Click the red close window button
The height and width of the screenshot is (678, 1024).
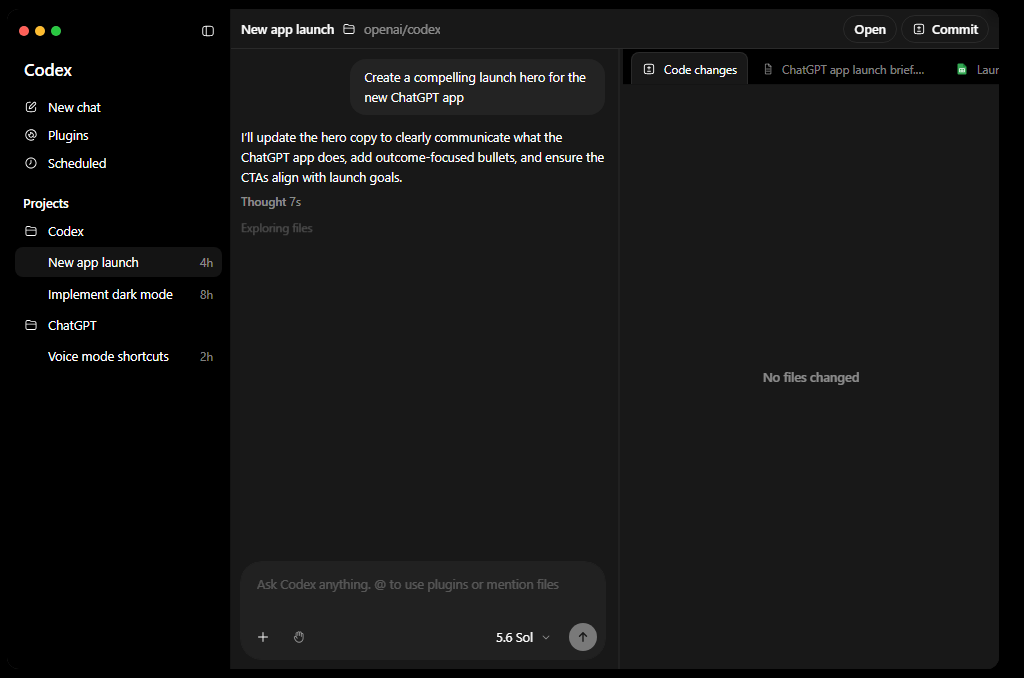coord(24,31)
